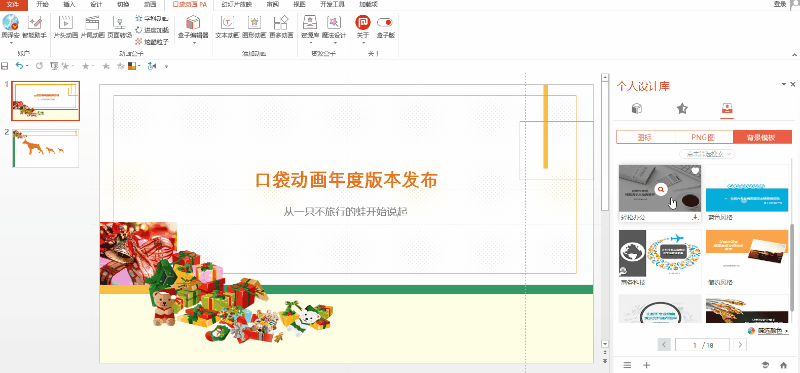
Task: Open download inbox tab in design library
Action: (x=727, y=109)
